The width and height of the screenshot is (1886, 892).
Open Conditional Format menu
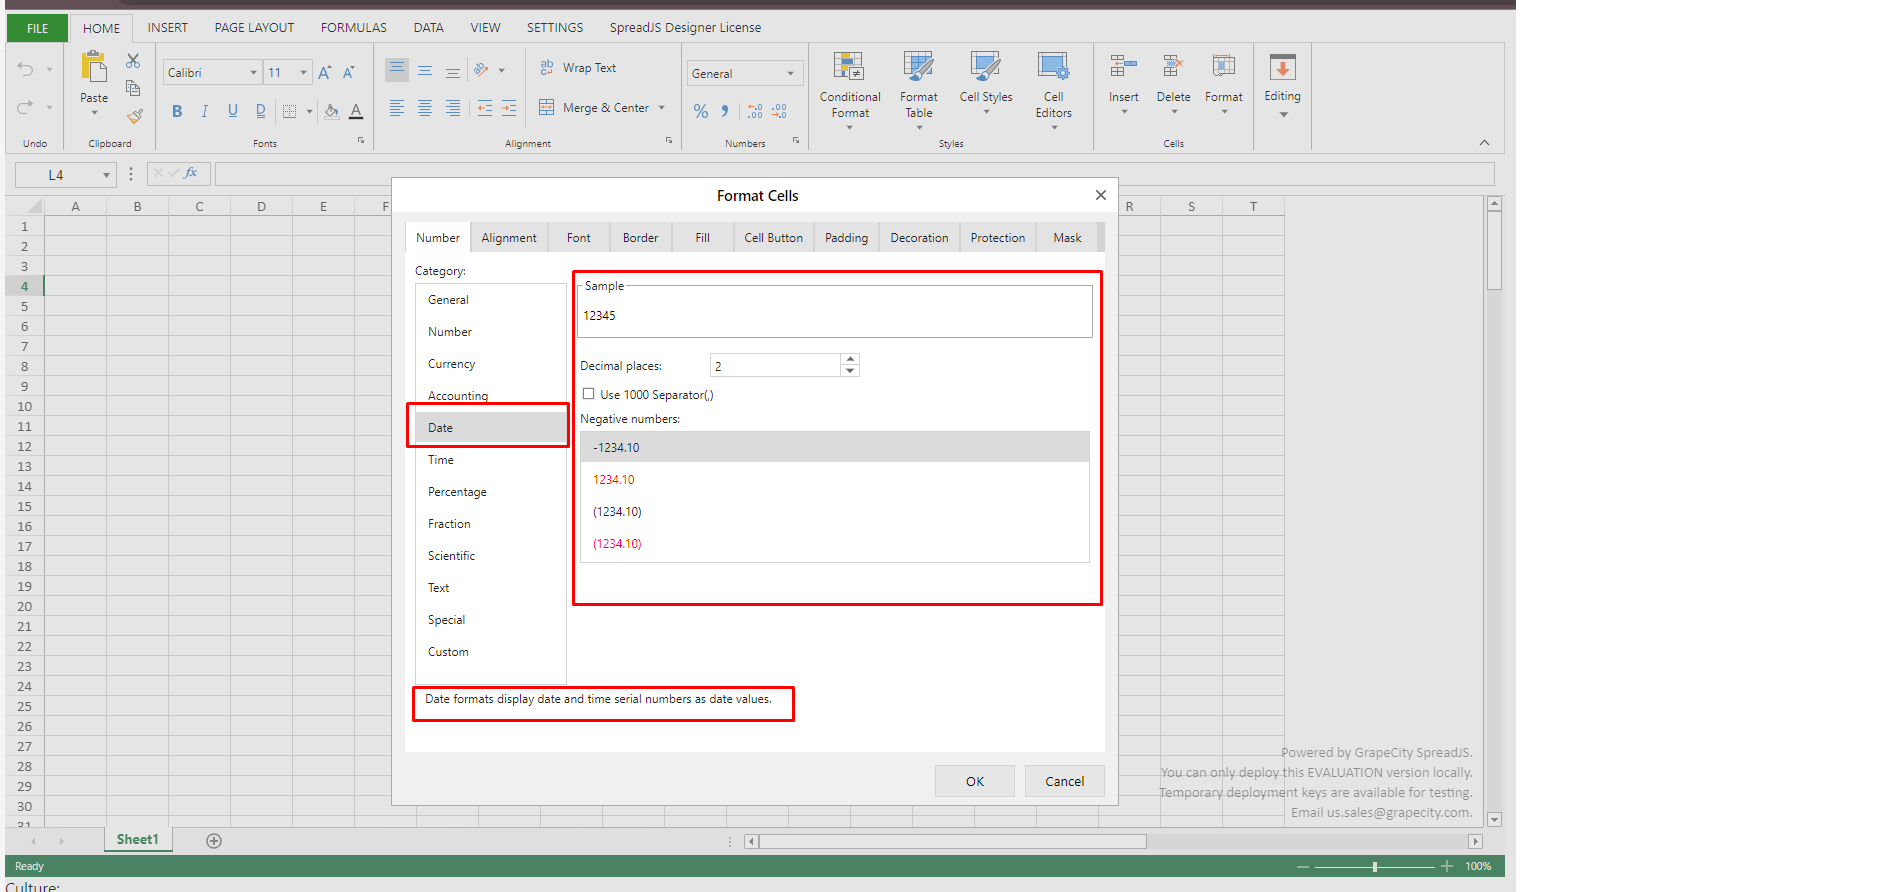850,90
